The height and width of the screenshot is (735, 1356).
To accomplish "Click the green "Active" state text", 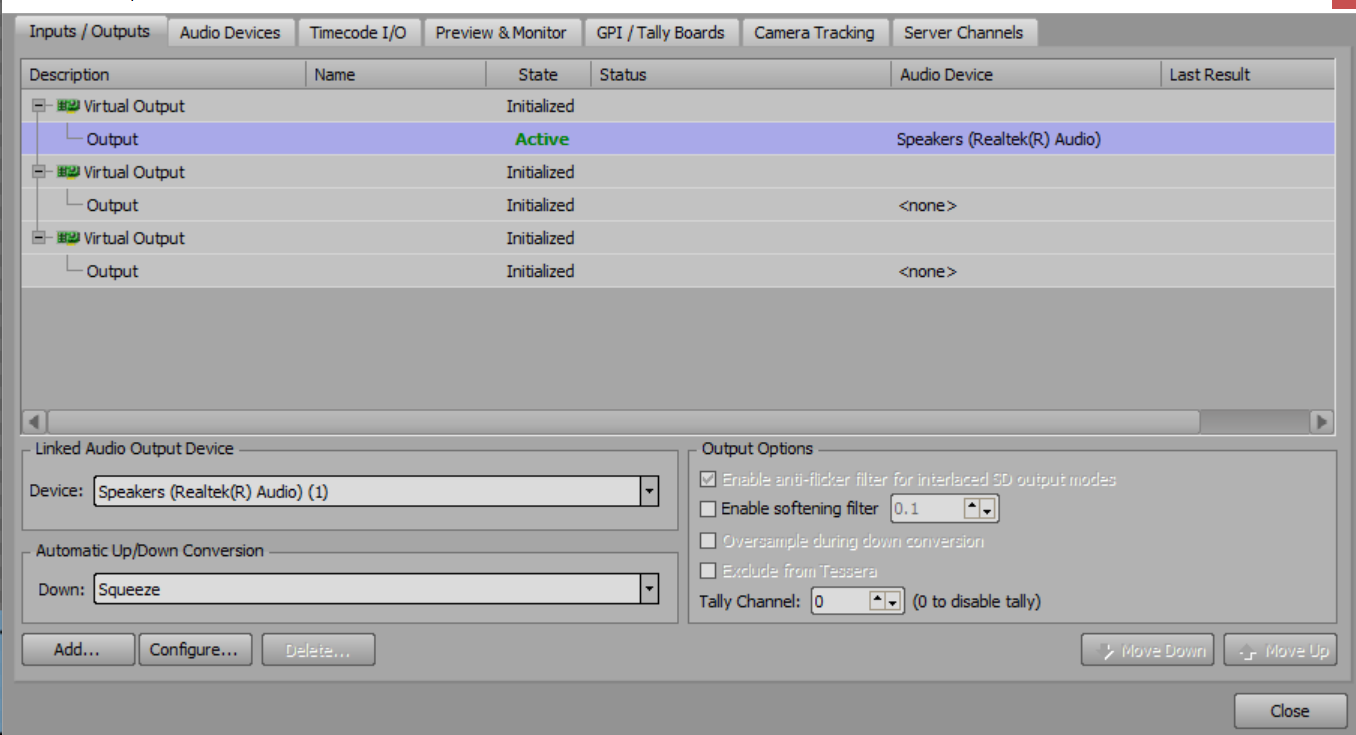I will (x=542, y=139).
